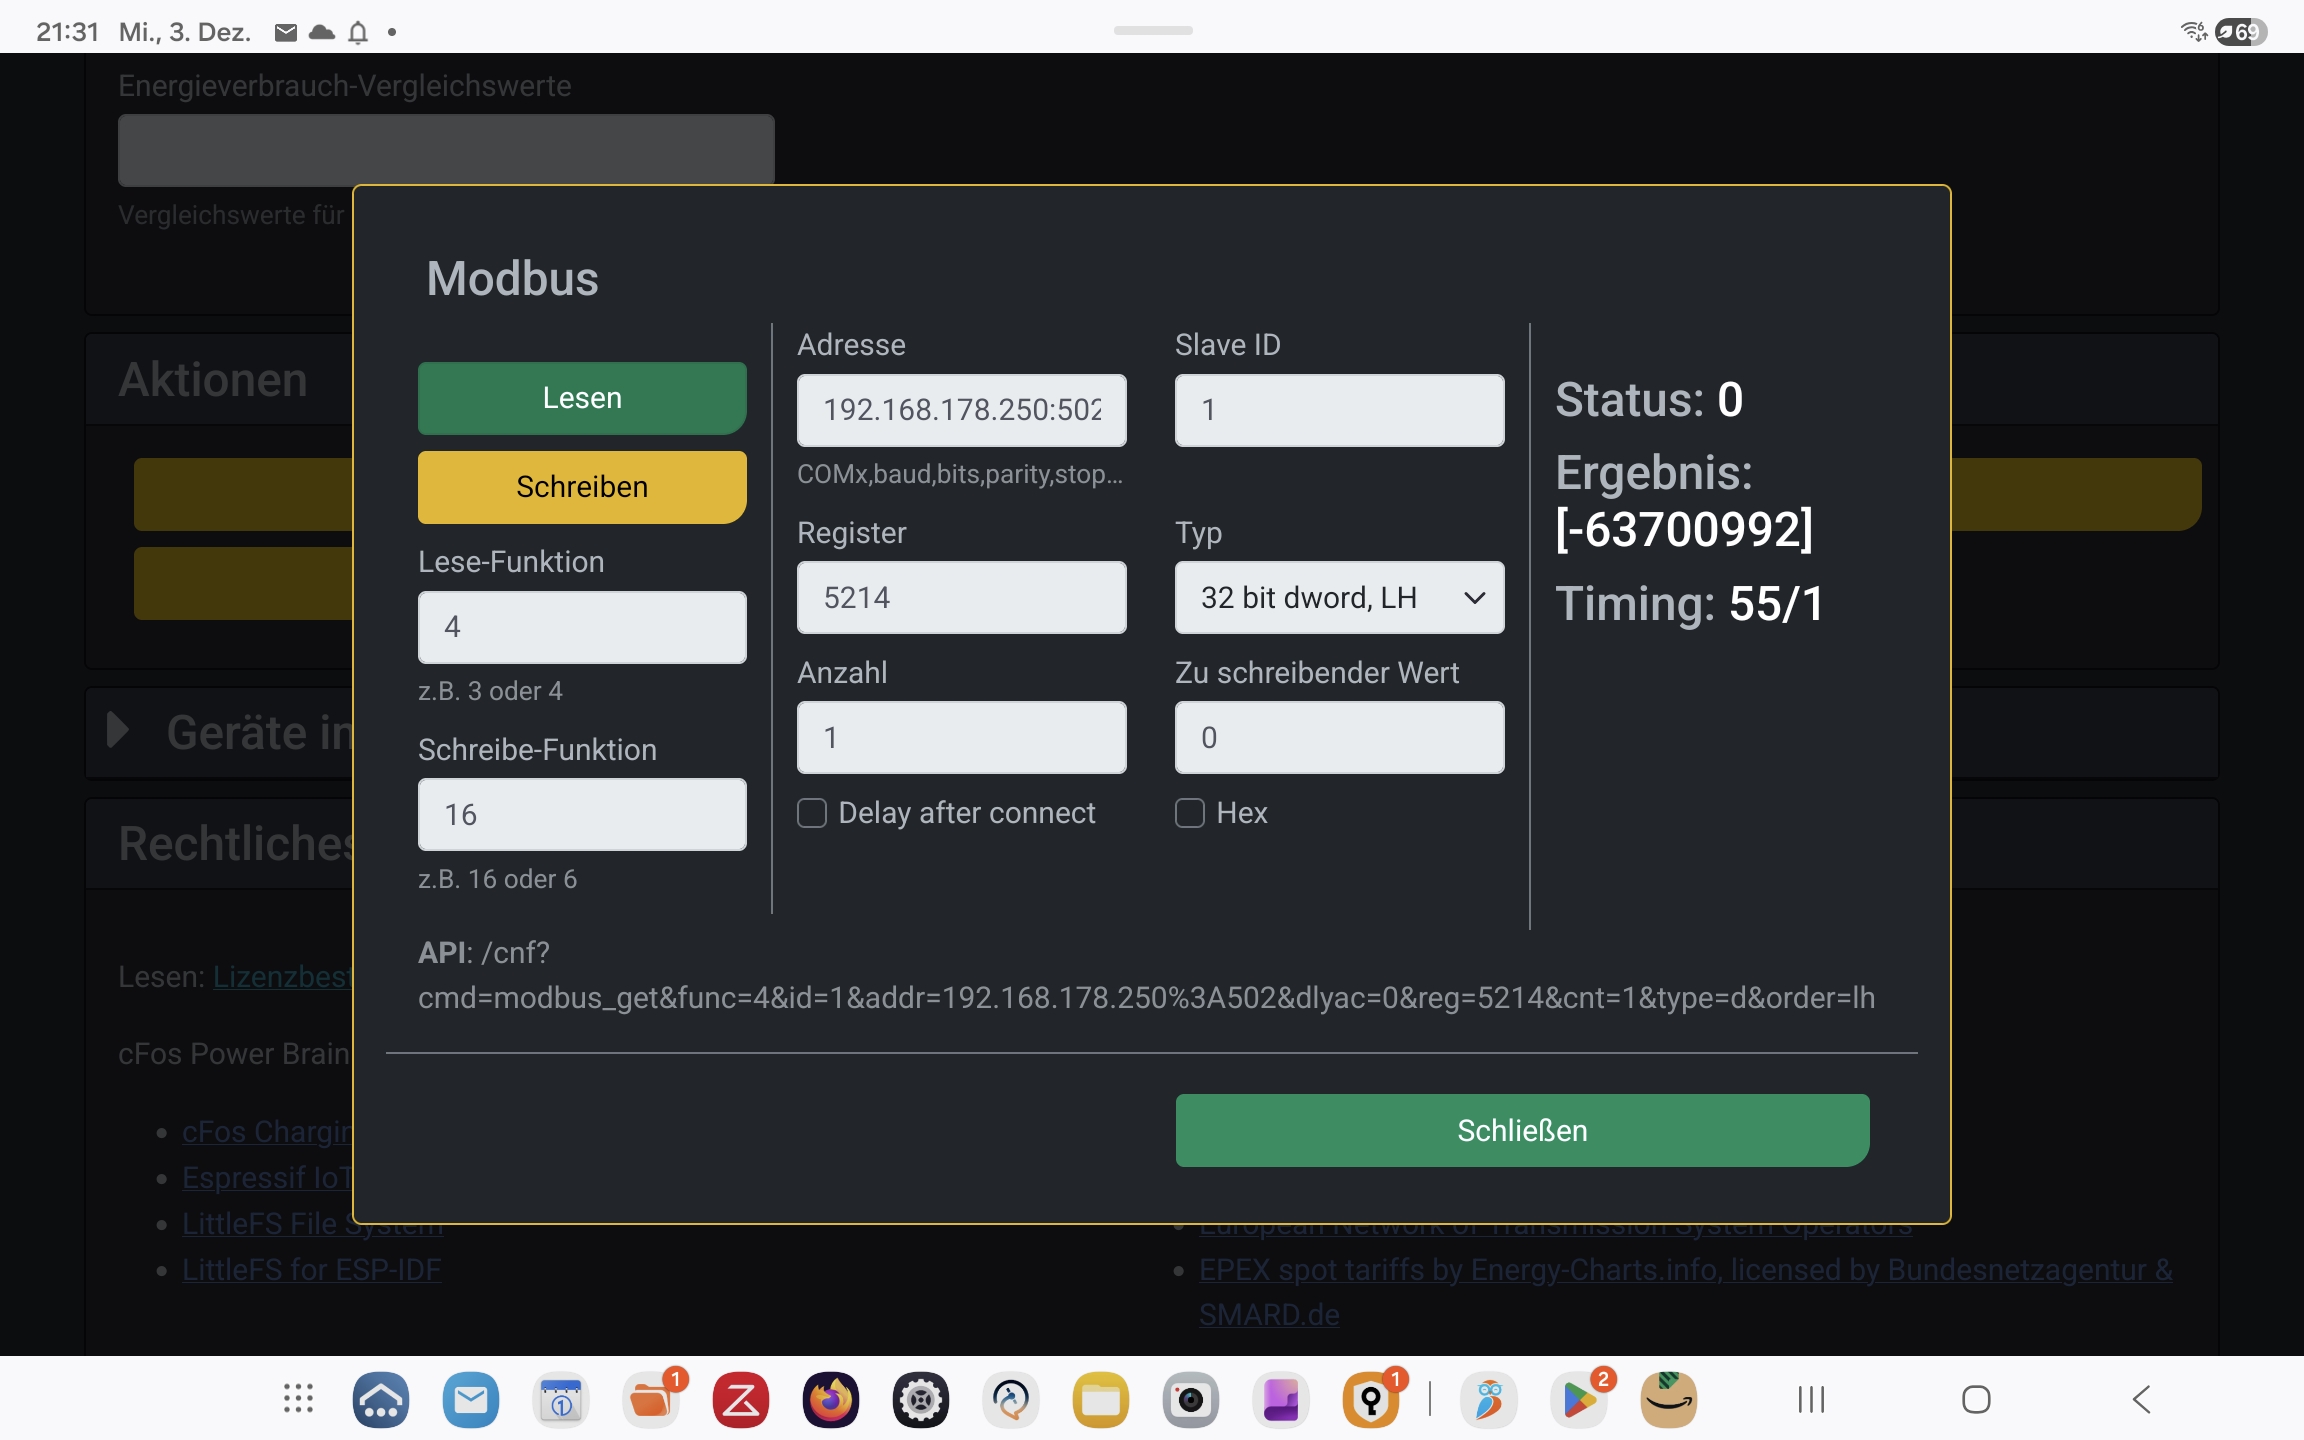This screenshot has height=1440, width=2304.
Task: Launch the Camera app in dock
Action: click(x=1190, y=1399)
